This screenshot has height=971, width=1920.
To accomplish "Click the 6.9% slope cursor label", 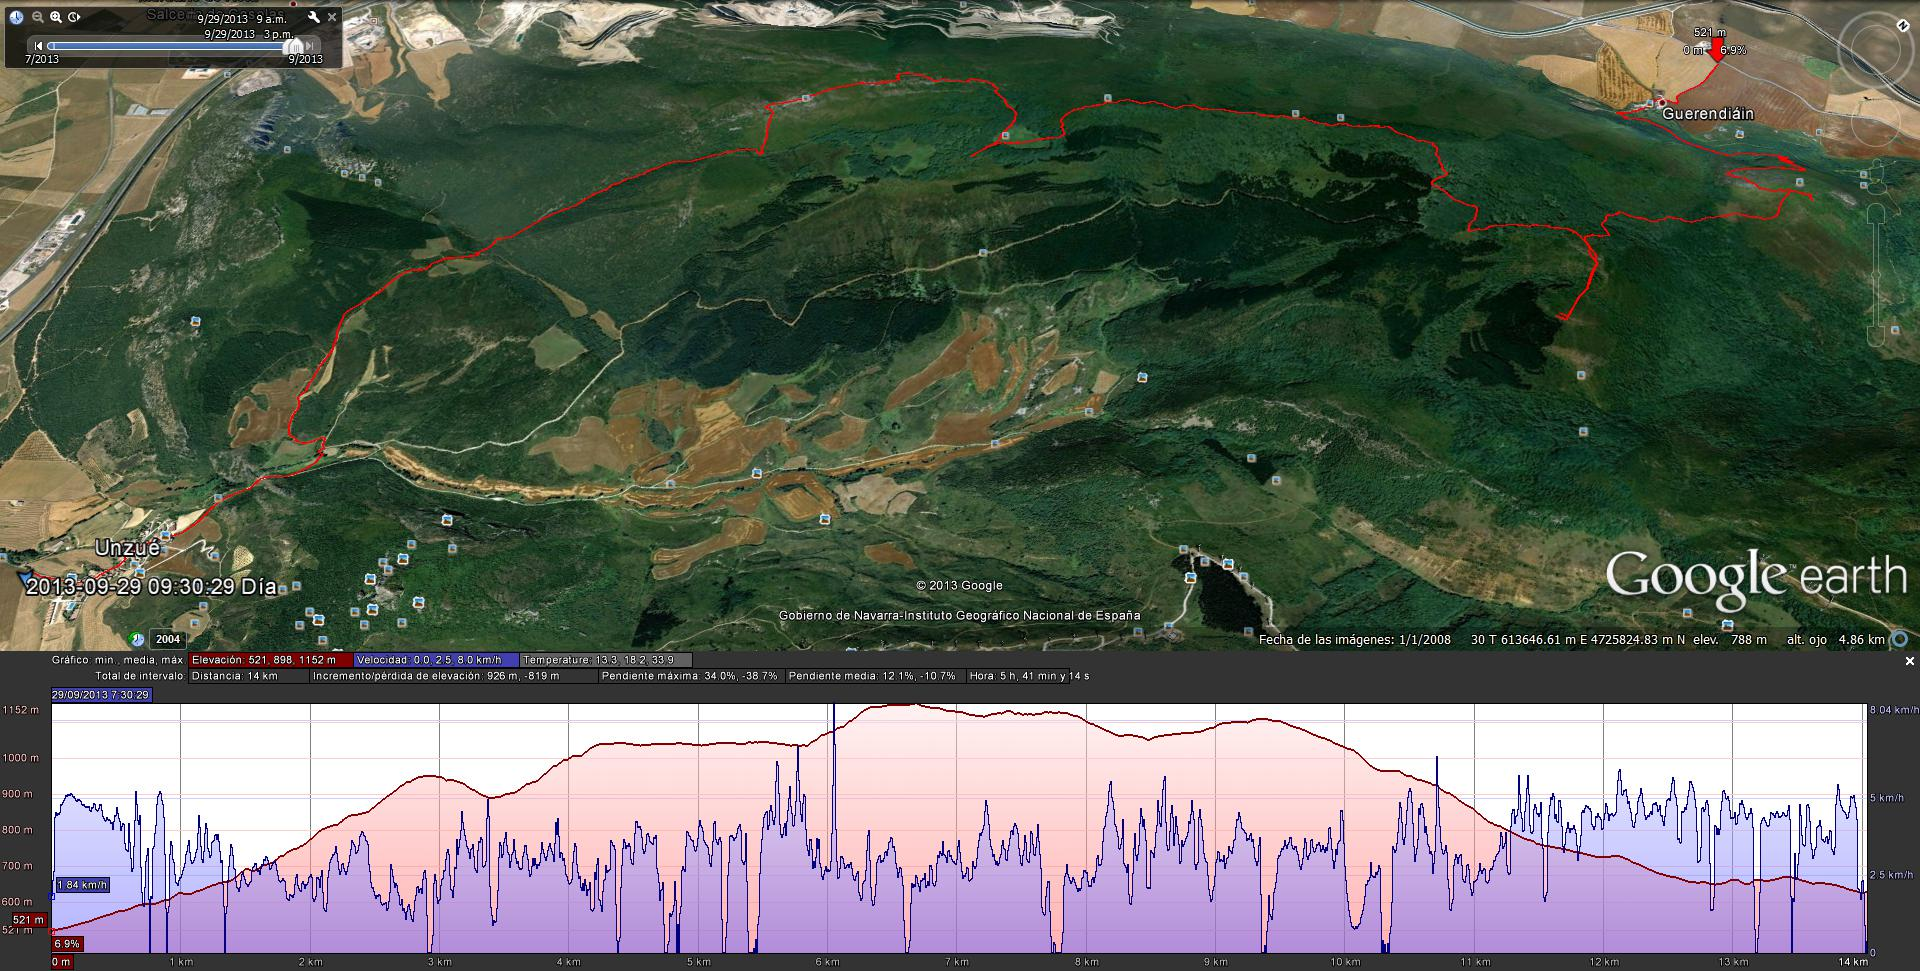I will coord(67,944).
